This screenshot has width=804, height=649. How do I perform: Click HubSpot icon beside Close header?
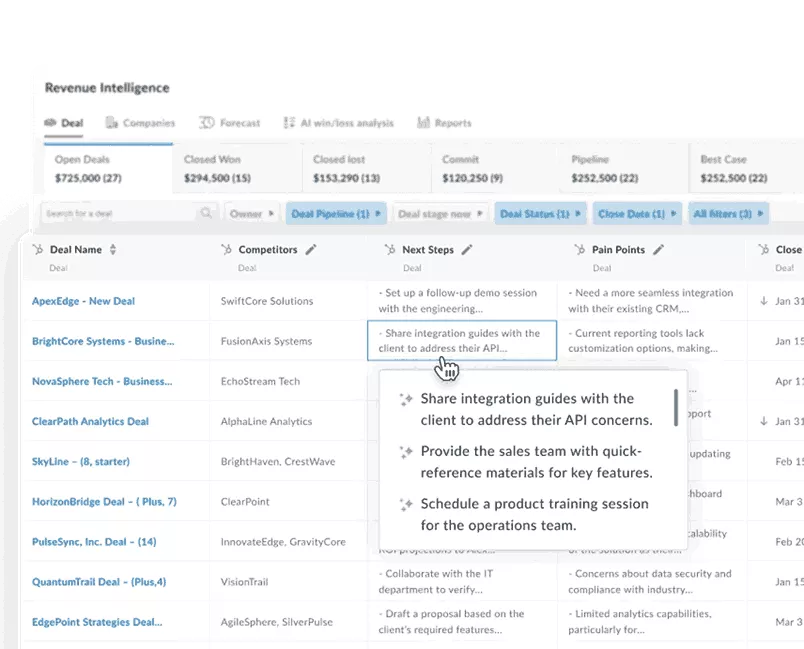pos(764,250)
